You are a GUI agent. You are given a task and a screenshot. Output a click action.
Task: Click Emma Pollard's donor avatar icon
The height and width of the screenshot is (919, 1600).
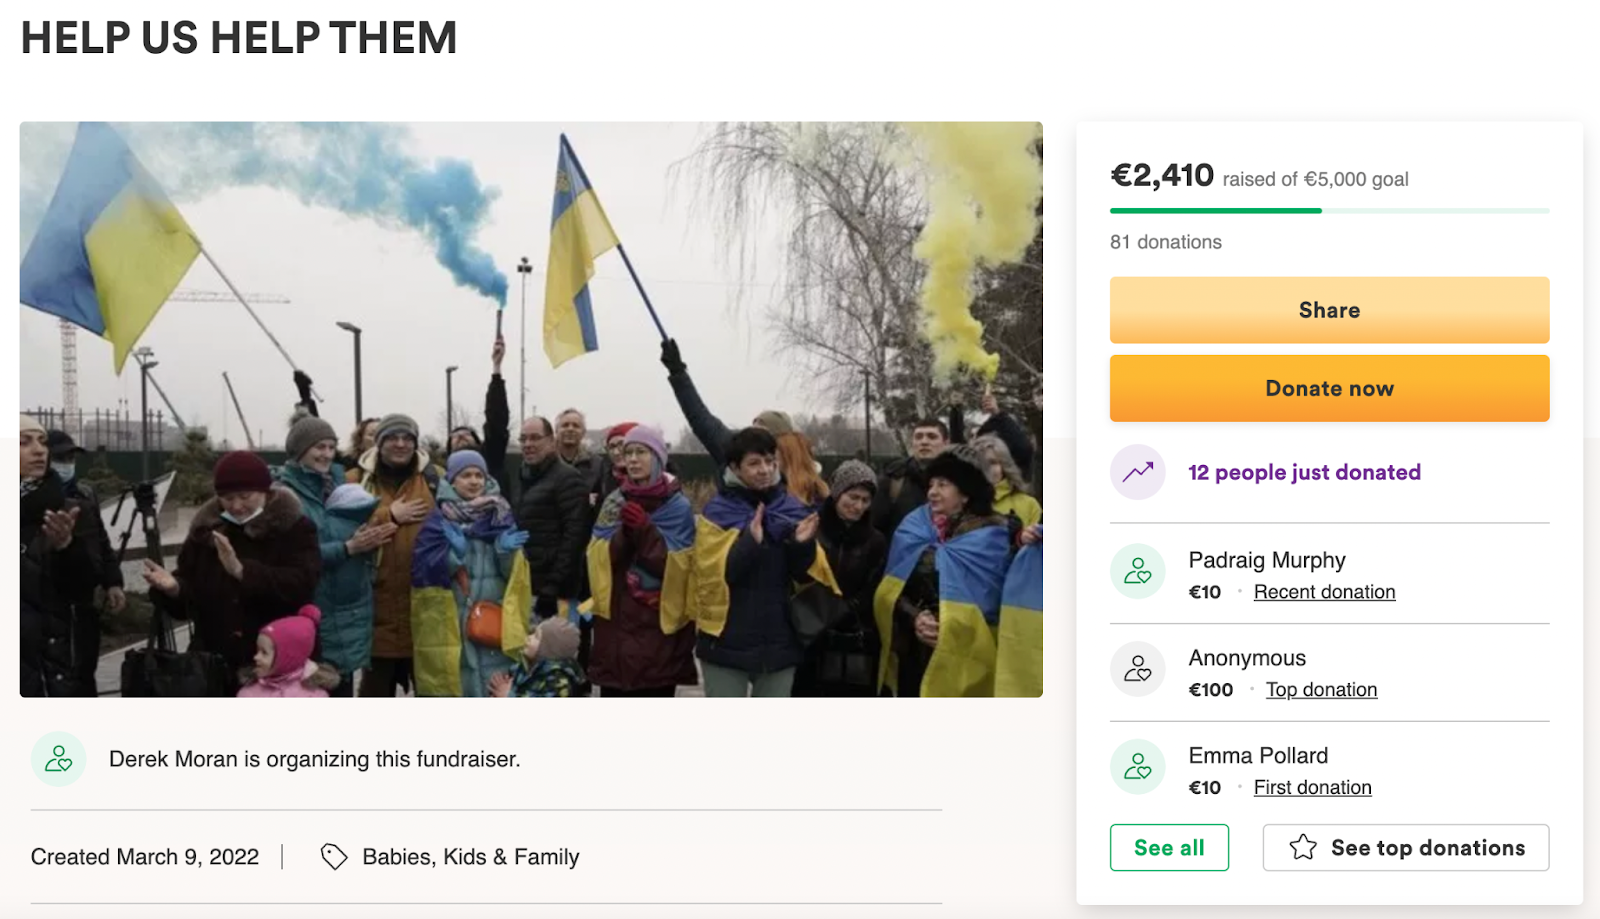(x=1138, y=767)
